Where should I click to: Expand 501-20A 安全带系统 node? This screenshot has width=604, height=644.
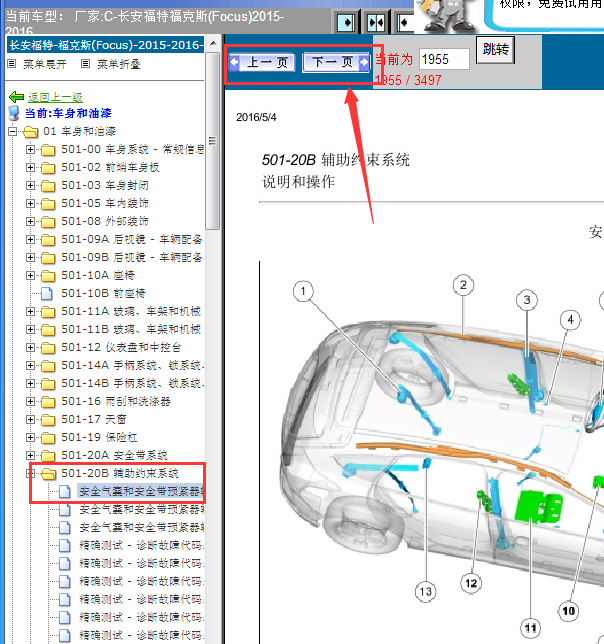(30, 455)
